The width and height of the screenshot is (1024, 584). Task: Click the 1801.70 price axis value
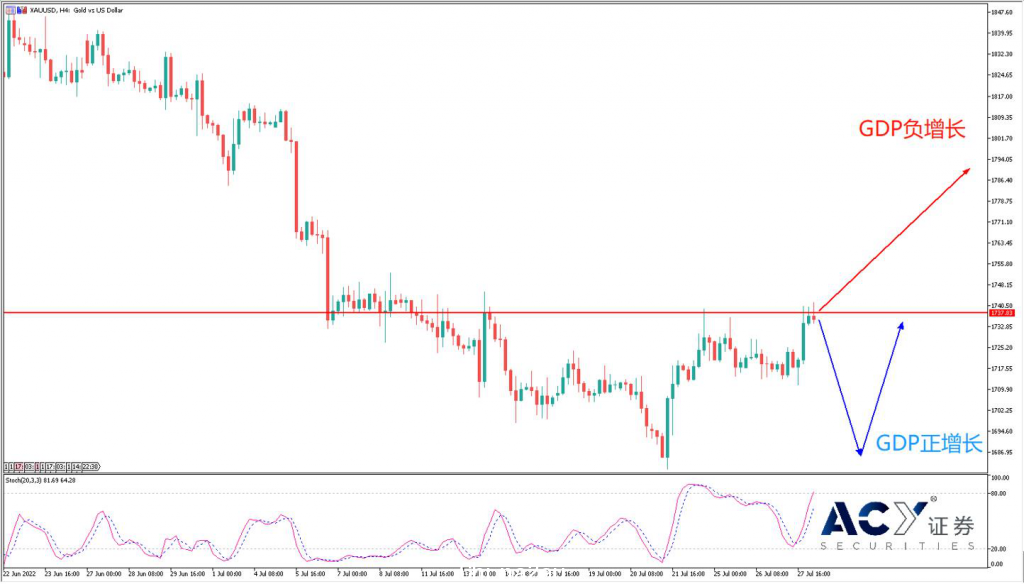point(1002,138)
